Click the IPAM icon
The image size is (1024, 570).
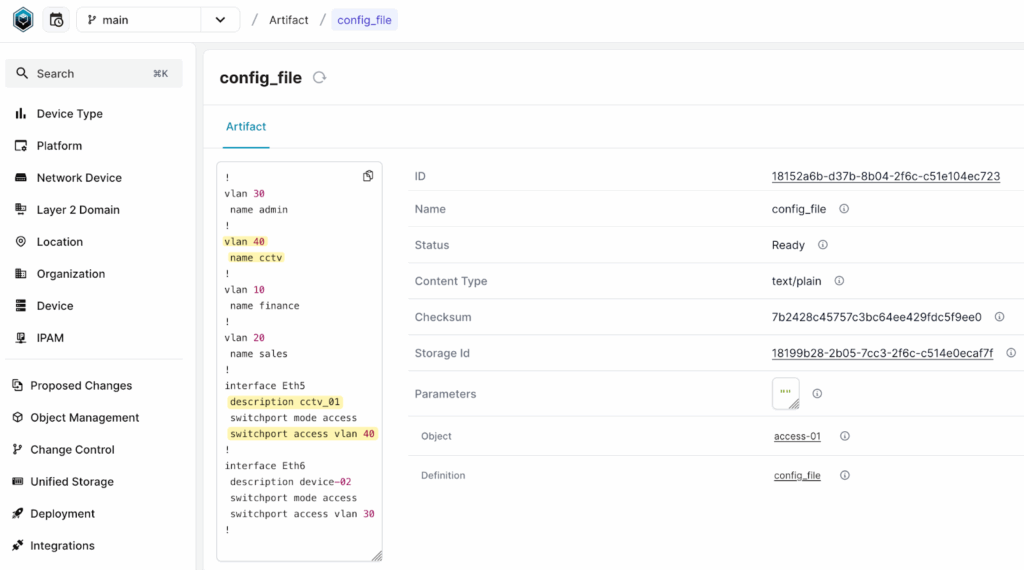21,338
